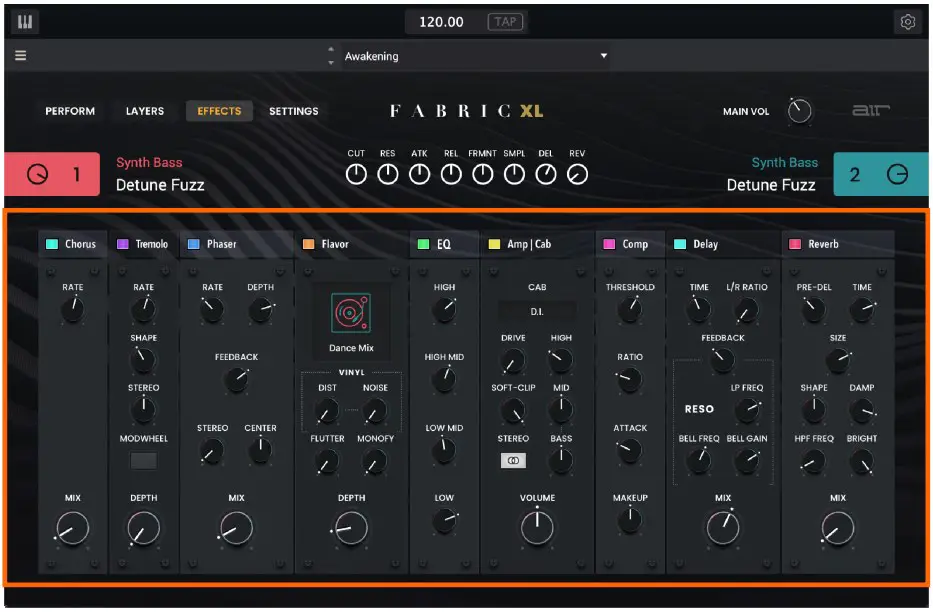Click the AIR logo icon

click(x=870, y=111)
